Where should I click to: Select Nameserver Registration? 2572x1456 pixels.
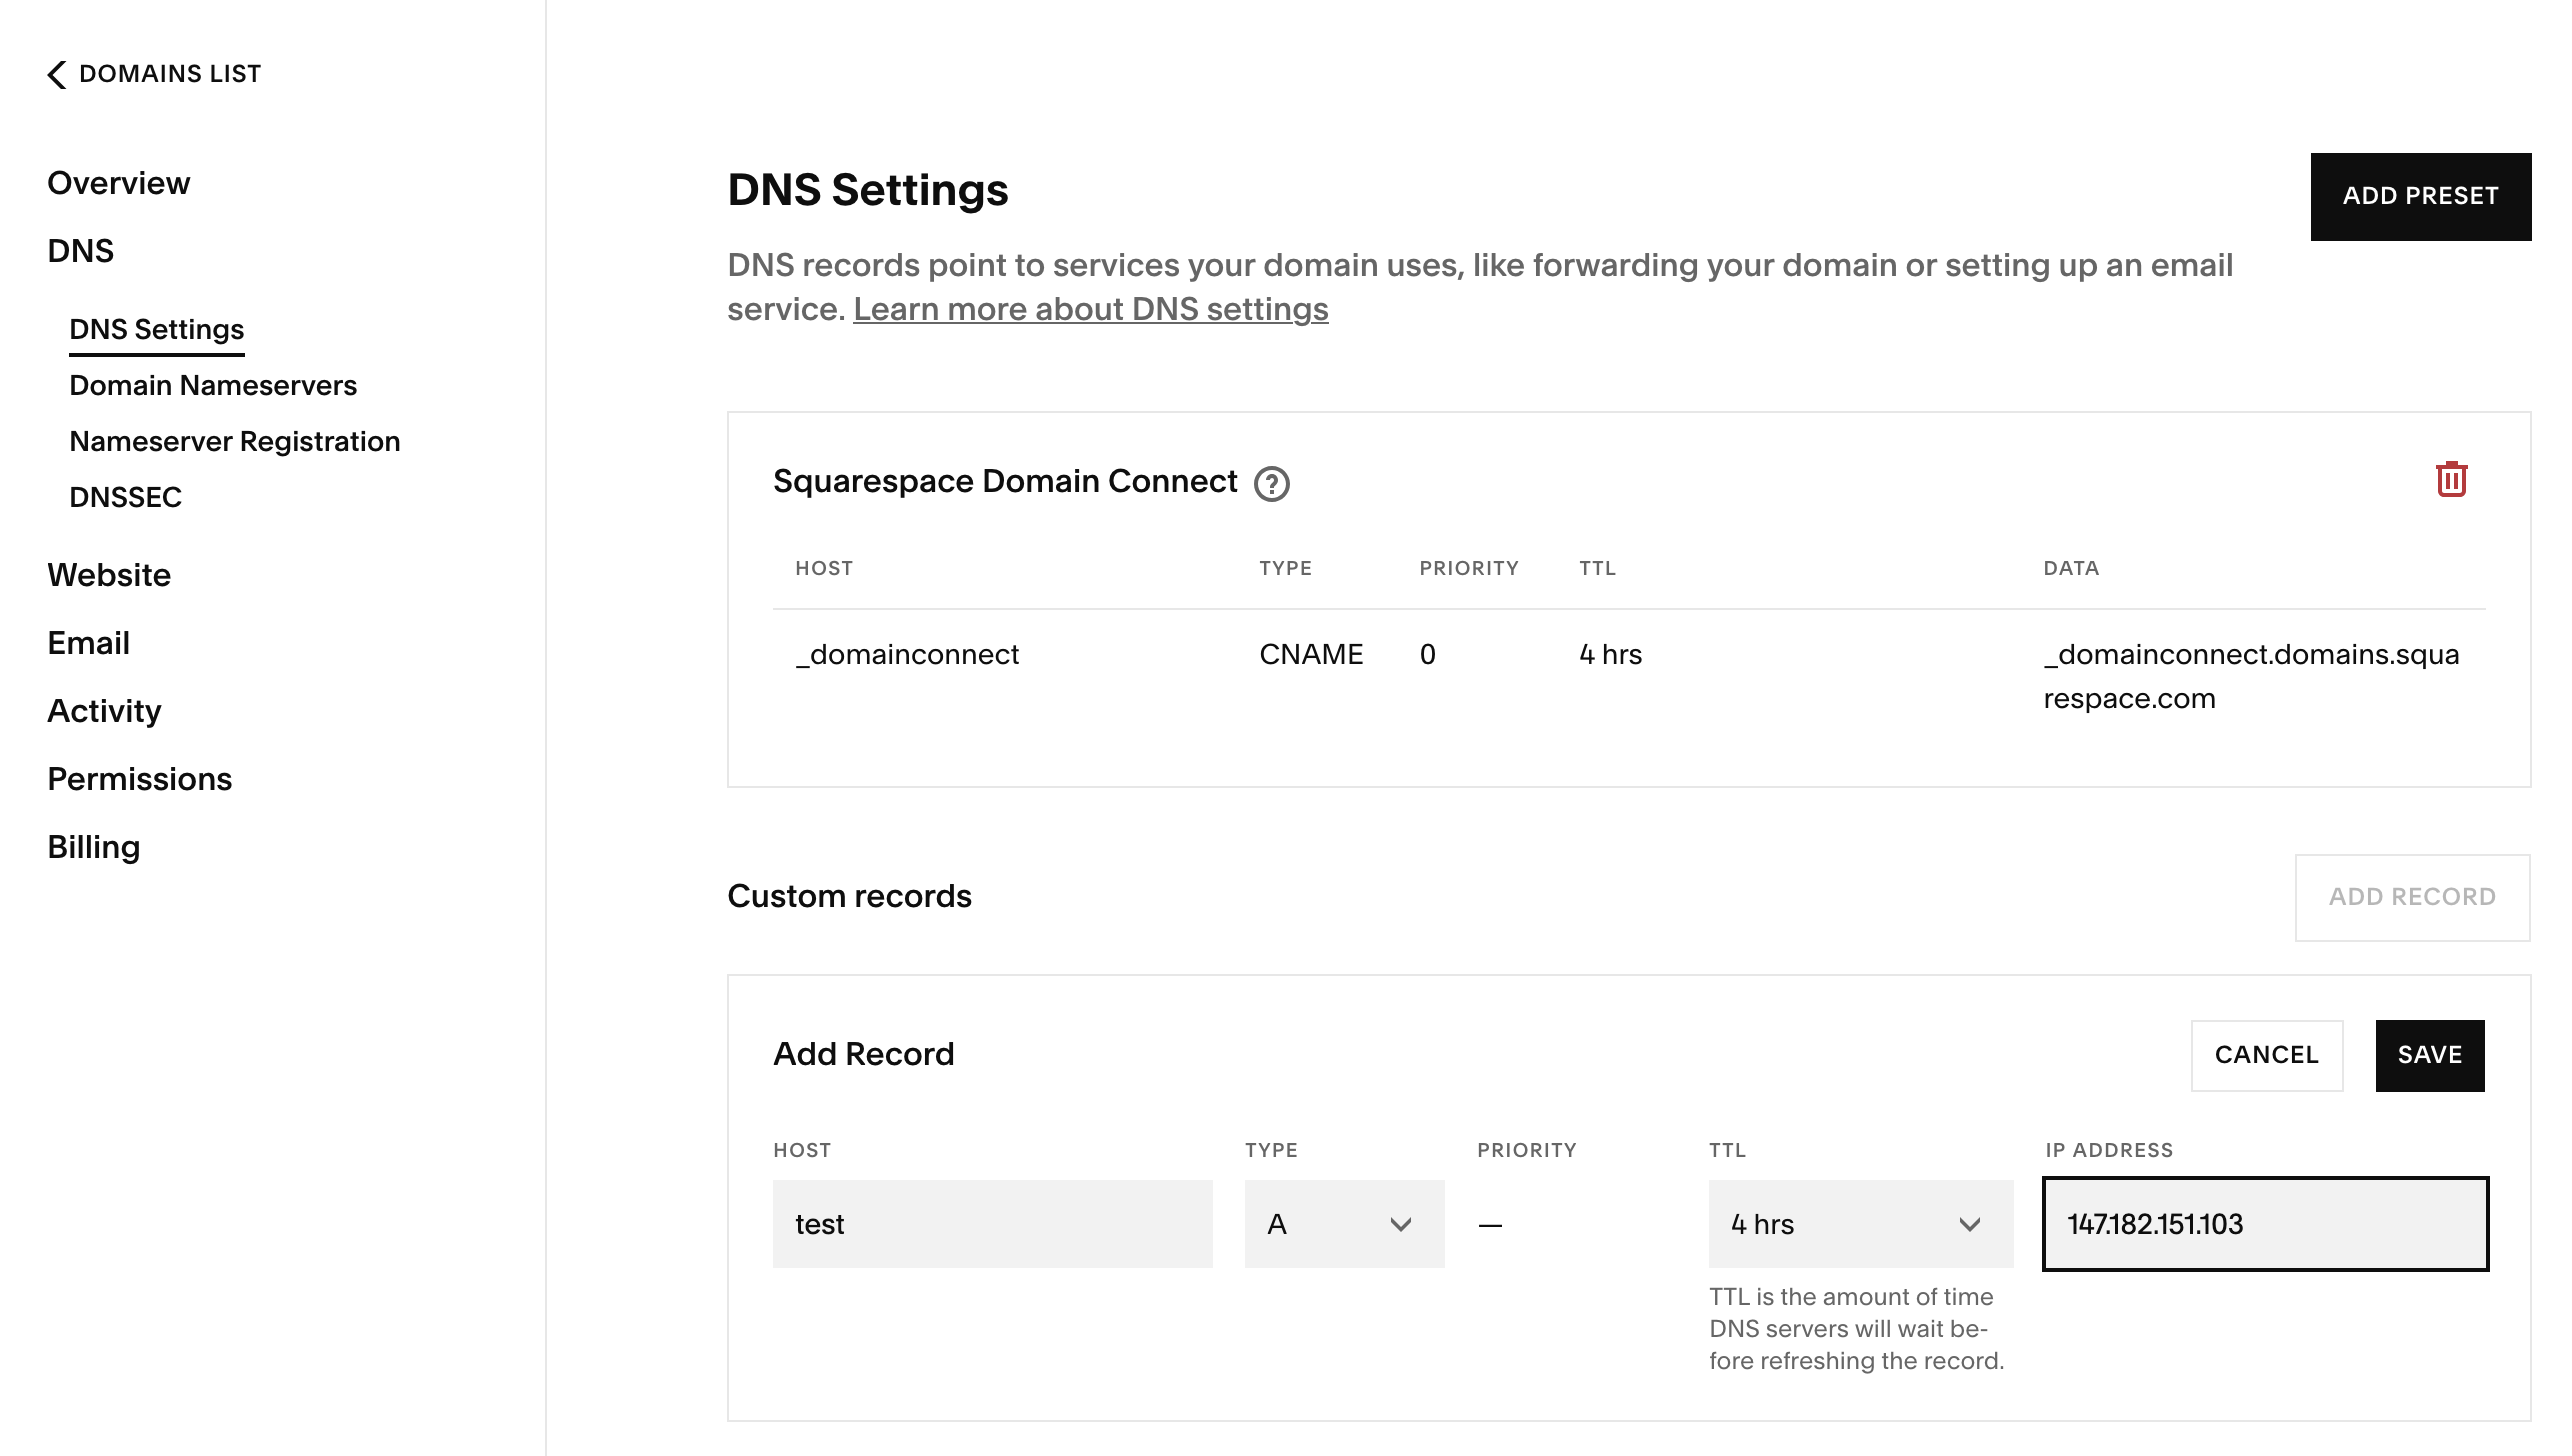[x=235, y=441]
